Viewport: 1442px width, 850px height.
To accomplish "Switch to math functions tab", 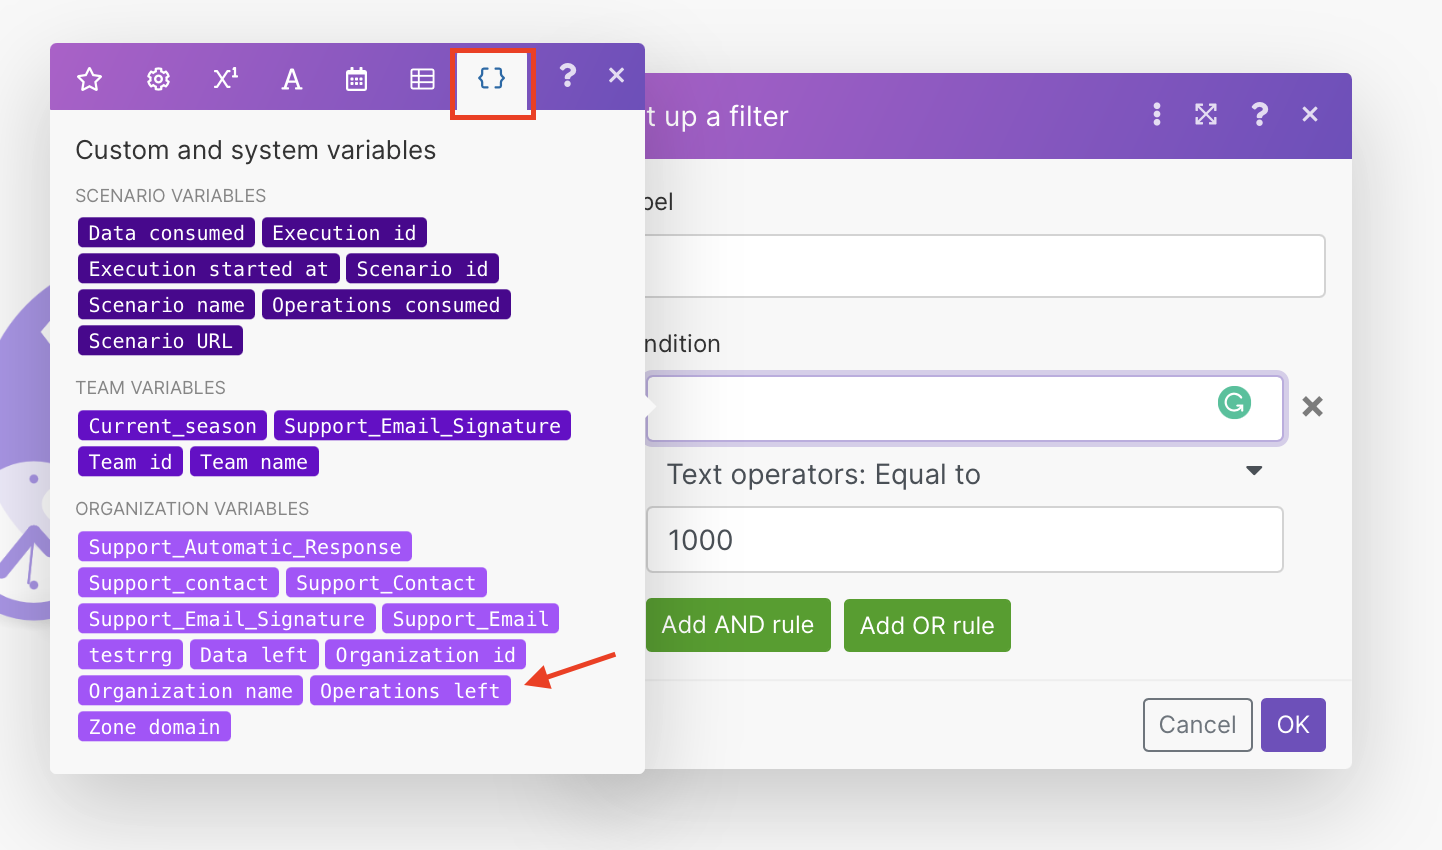I will [225, 79].
